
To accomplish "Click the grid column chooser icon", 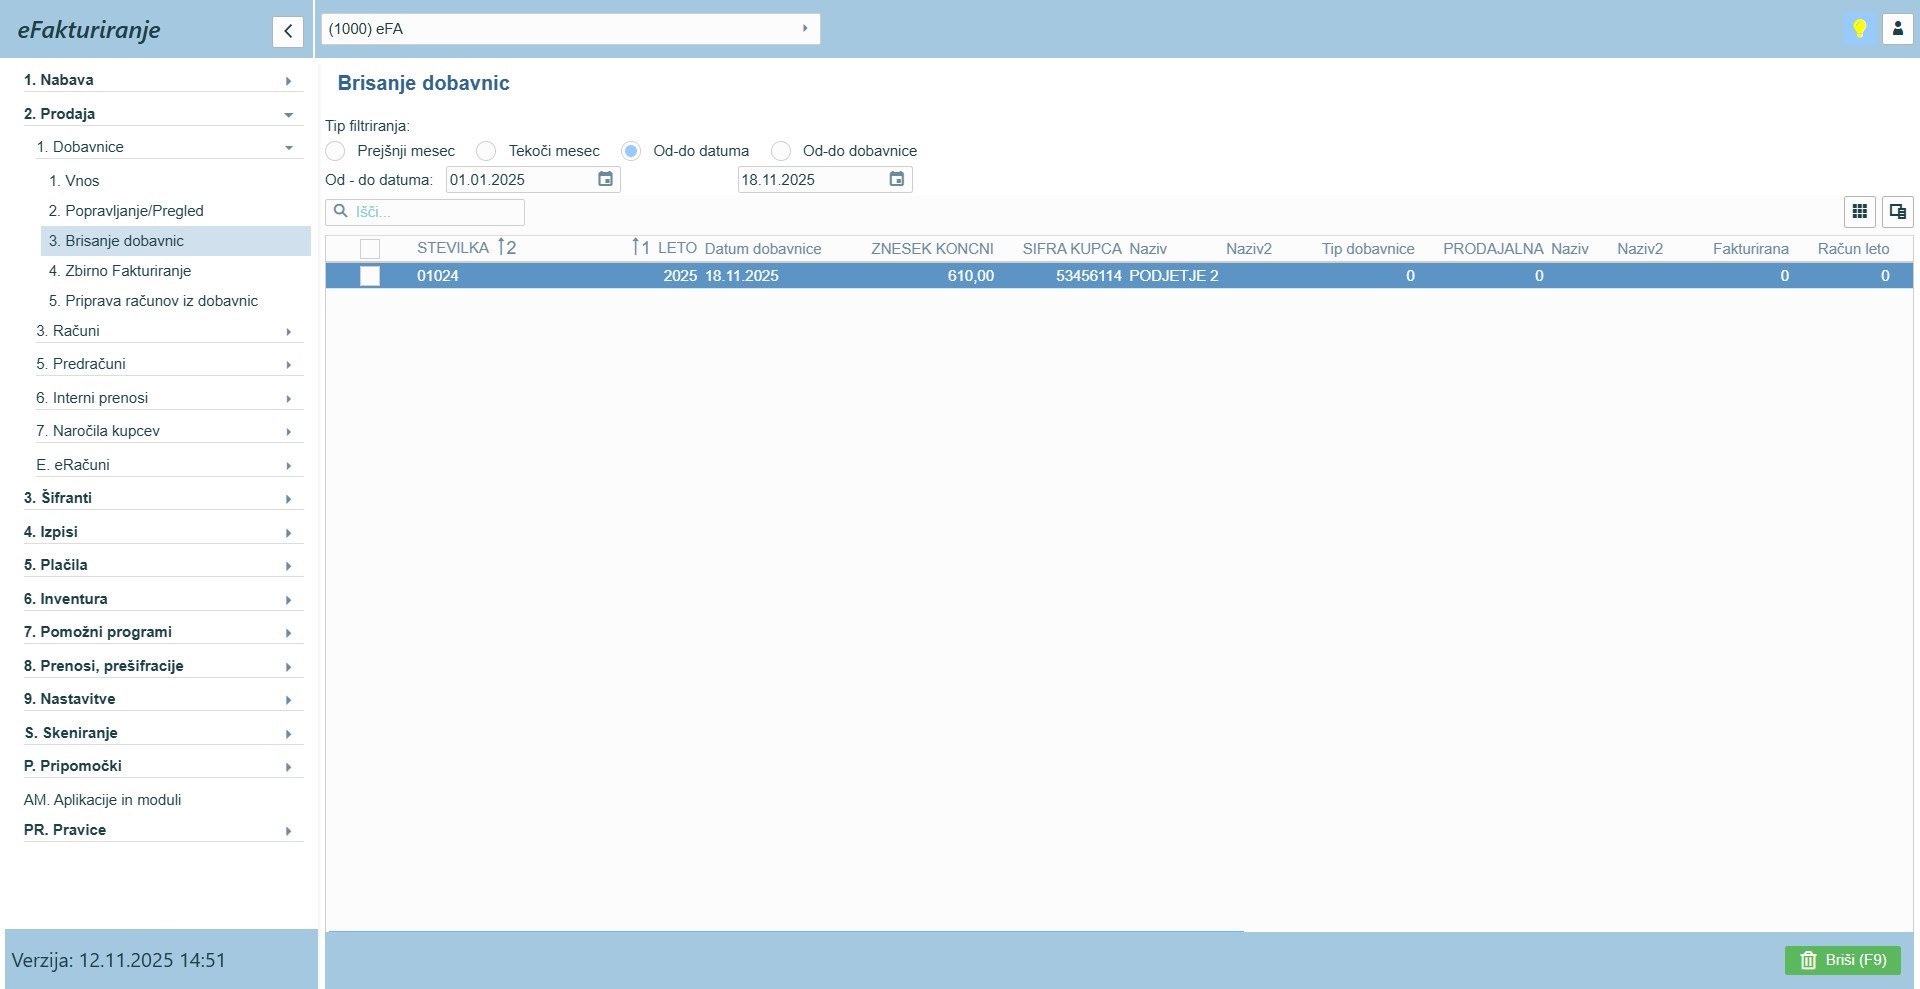I will coord(1859,211).
